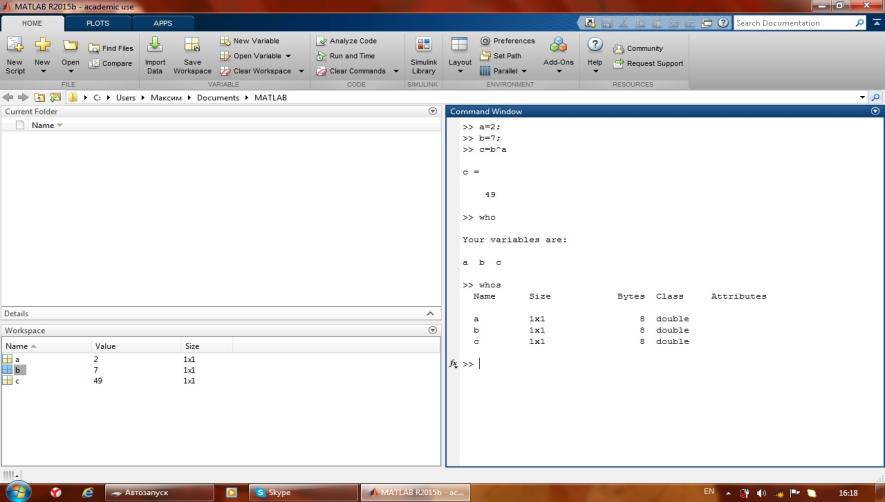
Task: Open the Current Folder panel actions menu
Action: [x=433, y=111]
